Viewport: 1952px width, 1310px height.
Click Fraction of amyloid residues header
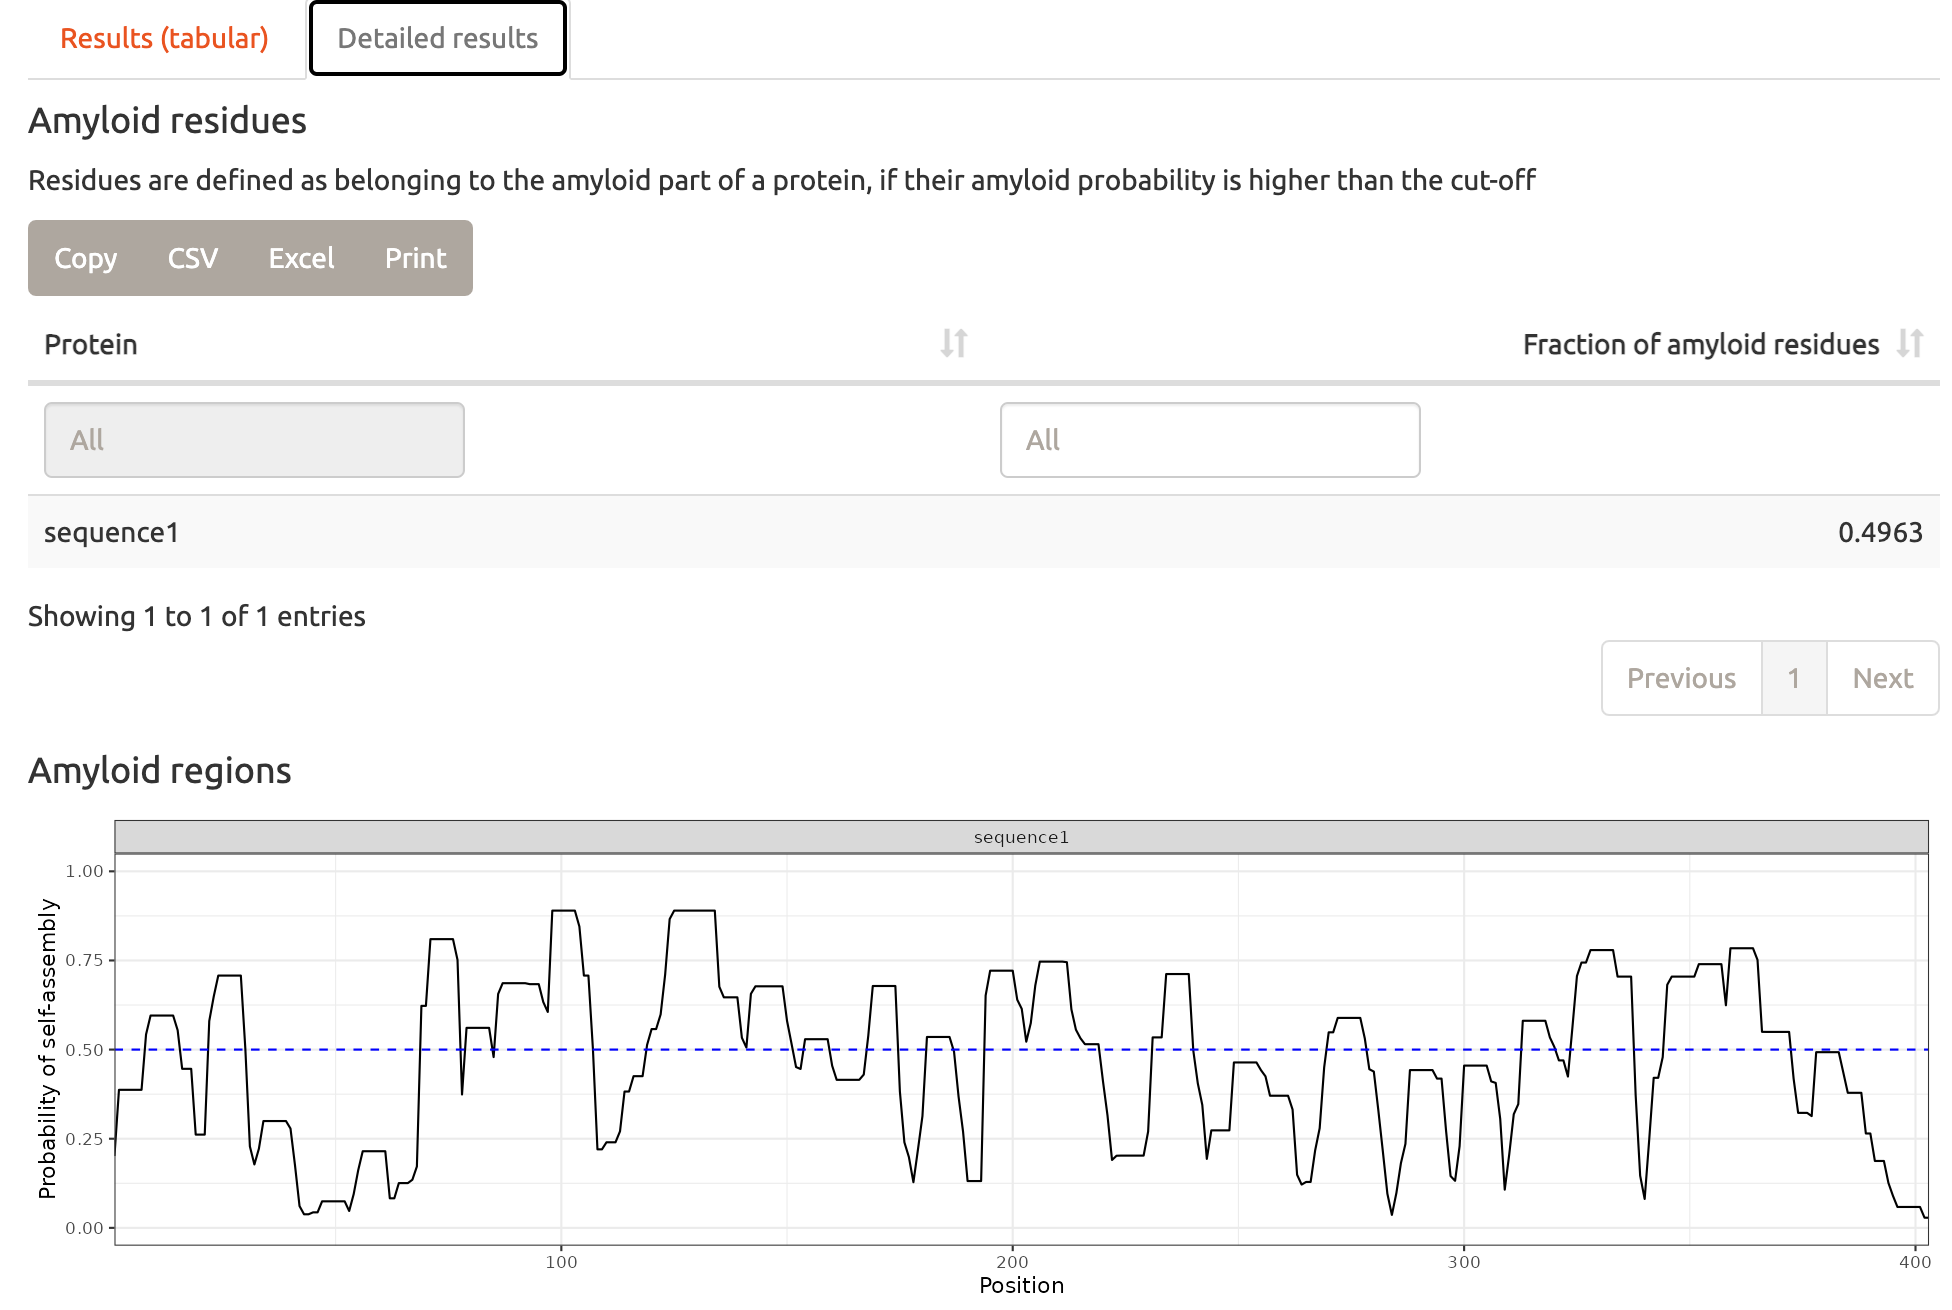click(1700, 344)
